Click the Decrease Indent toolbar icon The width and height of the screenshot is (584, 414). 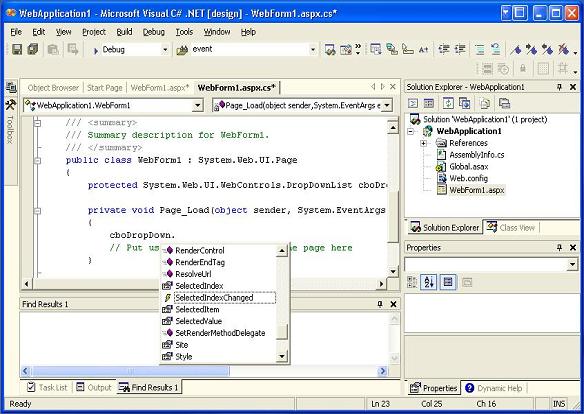pos(444,49)
